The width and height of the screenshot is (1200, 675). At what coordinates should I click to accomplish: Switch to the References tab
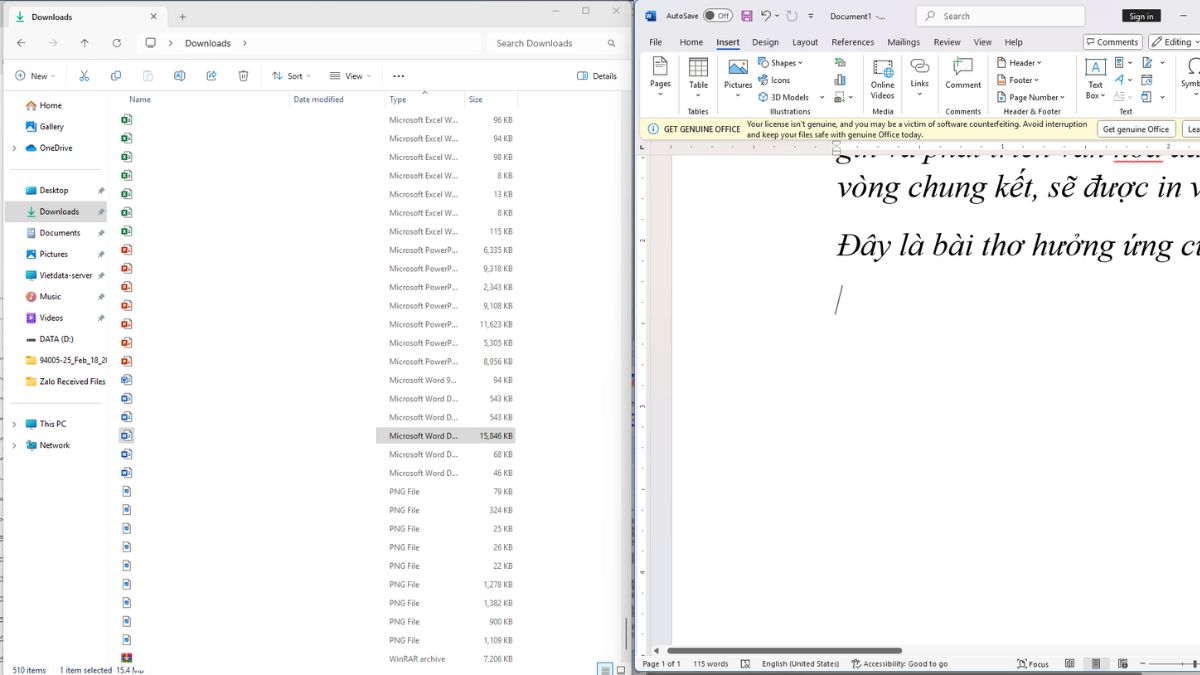[853, 42]
